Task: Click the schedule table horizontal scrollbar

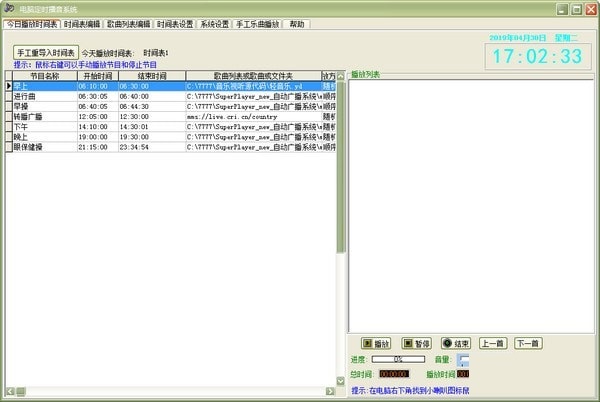Action: (170, 391)
